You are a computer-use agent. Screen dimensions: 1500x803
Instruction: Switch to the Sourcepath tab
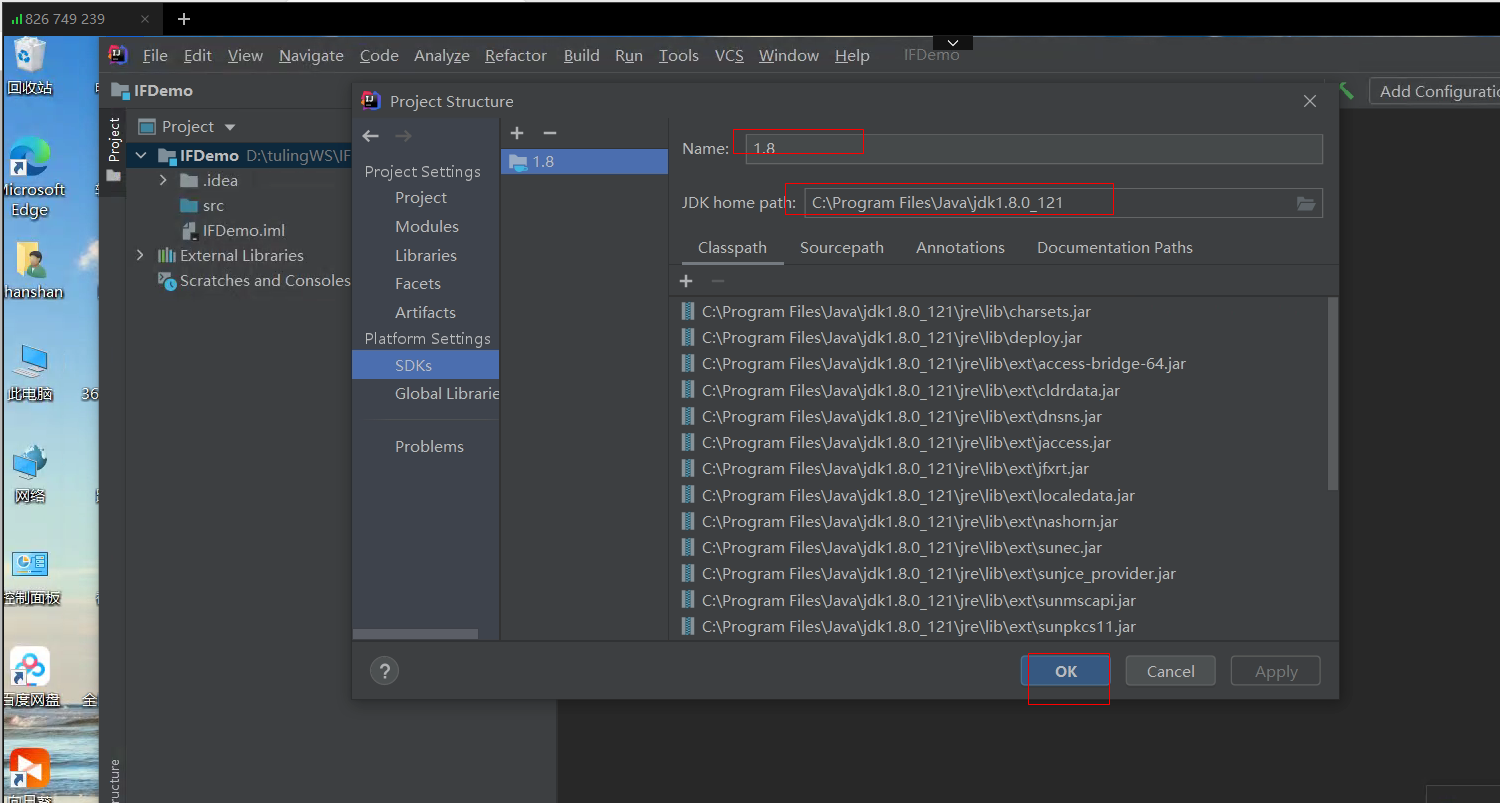tap(842, 248)
